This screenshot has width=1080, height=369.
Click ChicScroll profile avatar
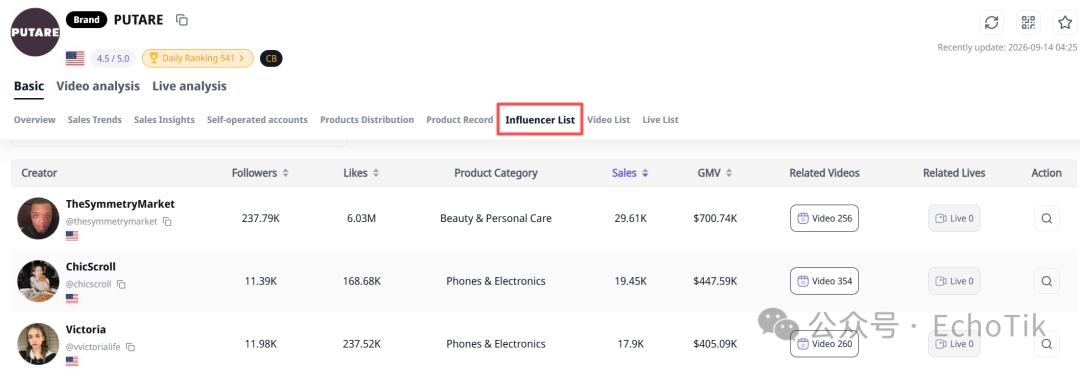point(38,281)
